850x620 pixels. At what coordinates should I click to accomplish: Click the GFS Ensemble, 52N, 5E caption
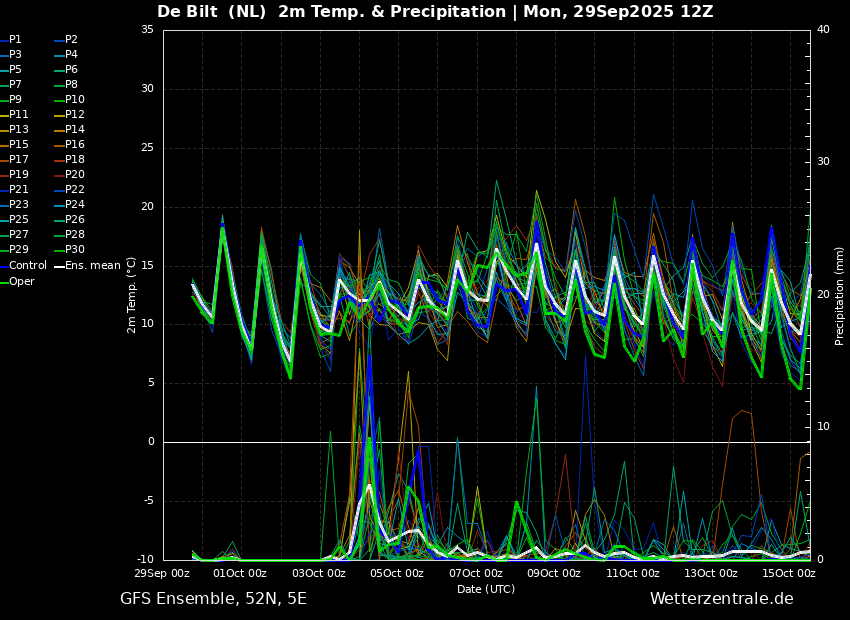coord(213,598)
